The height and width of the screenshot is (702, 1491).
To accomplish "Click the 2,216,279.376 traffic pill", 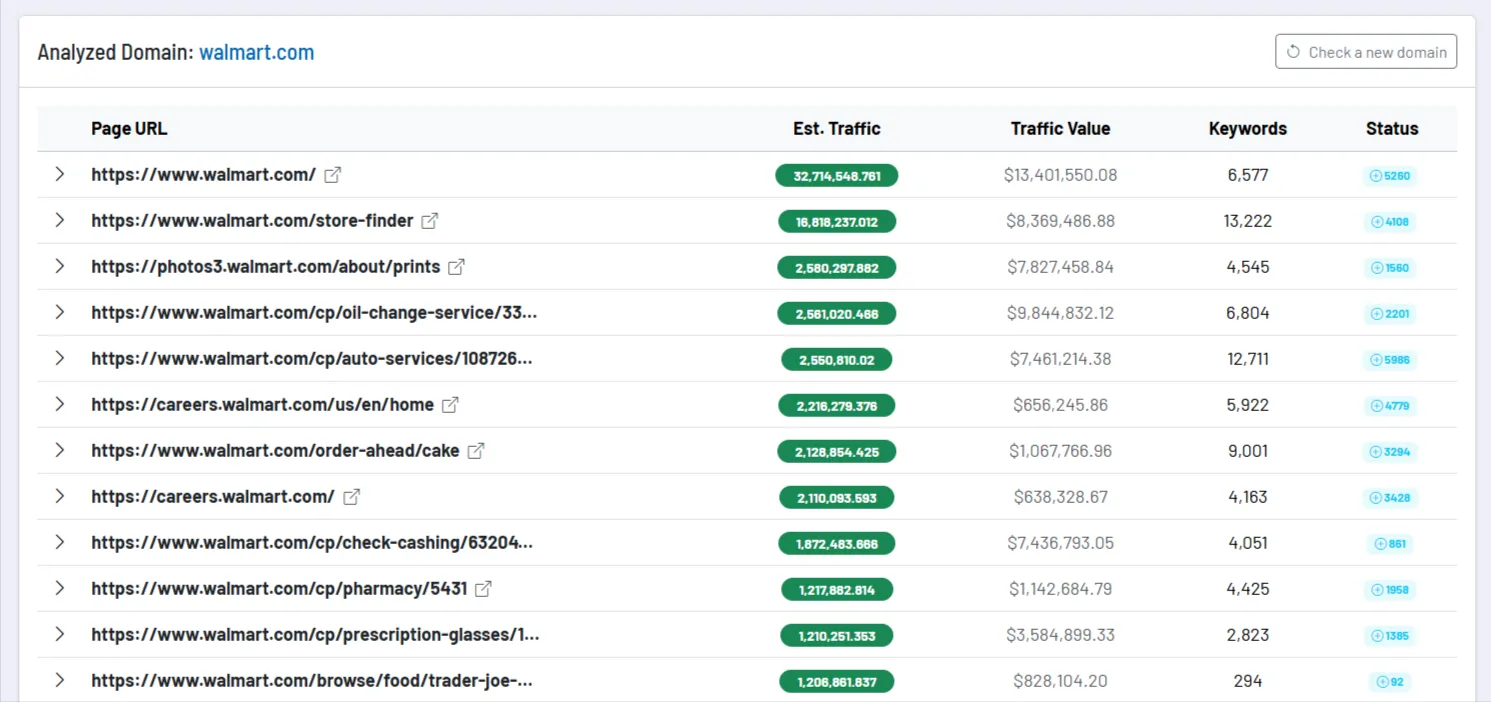I will [837, 406].
